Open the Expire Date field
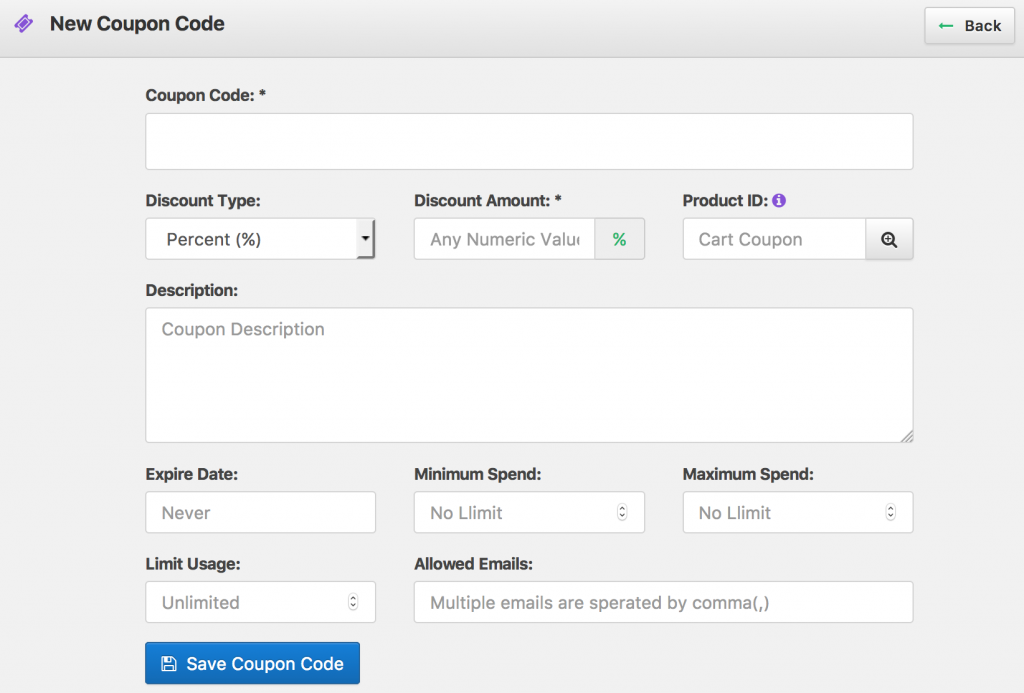 pos(260,512)
